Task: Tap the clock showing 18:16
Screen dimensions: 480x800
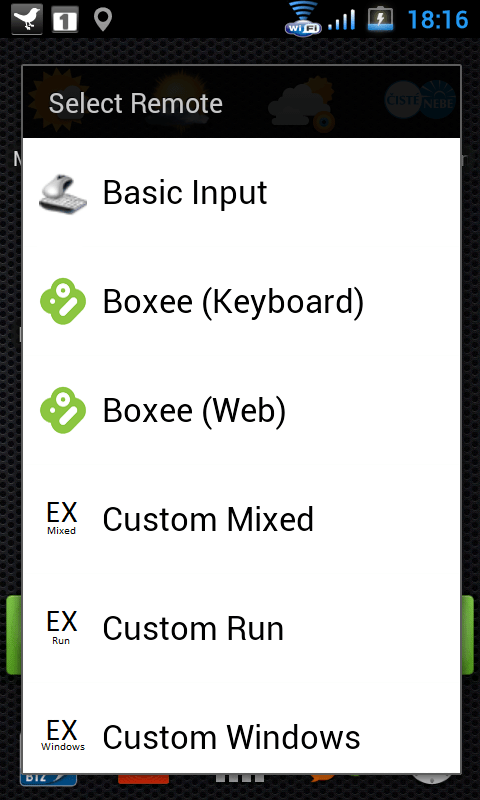Action: pos(438,20)
